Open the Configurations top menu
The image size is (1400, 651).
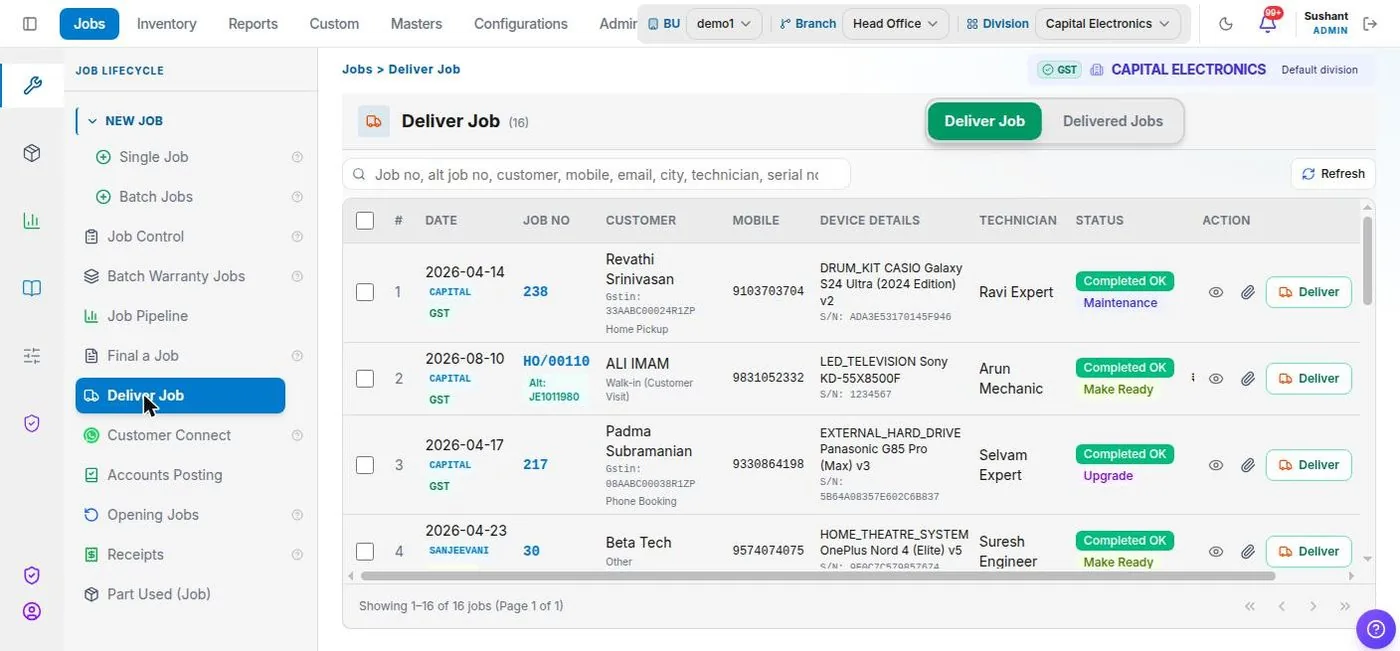click(x=520, y=23)
